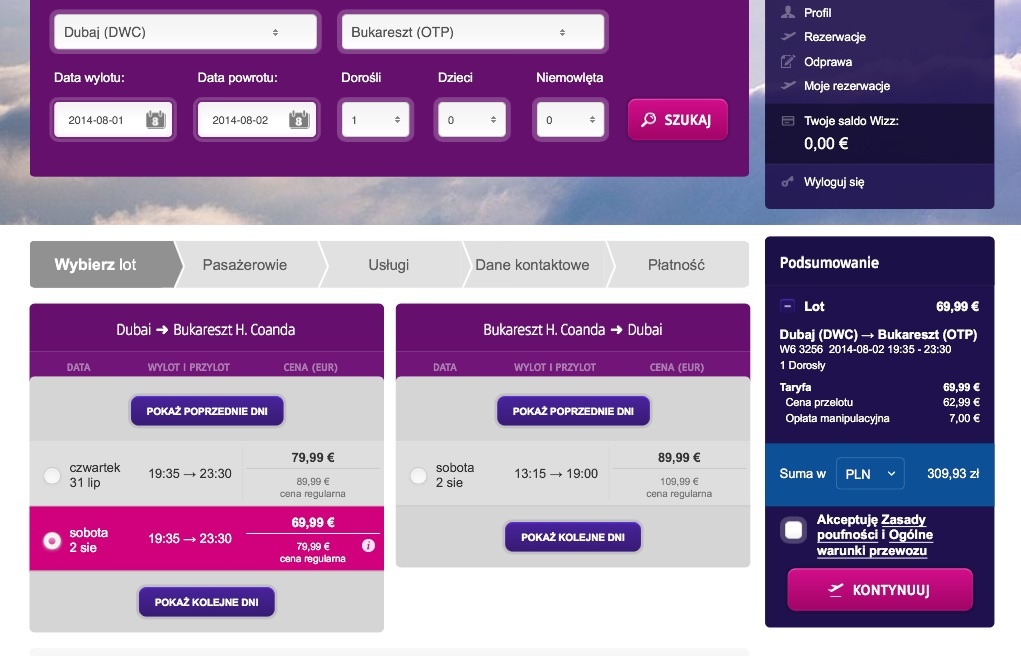Go to the Usługi step tab
The width and height of the screenshot is (1021, 656).
tap(389, 264)
